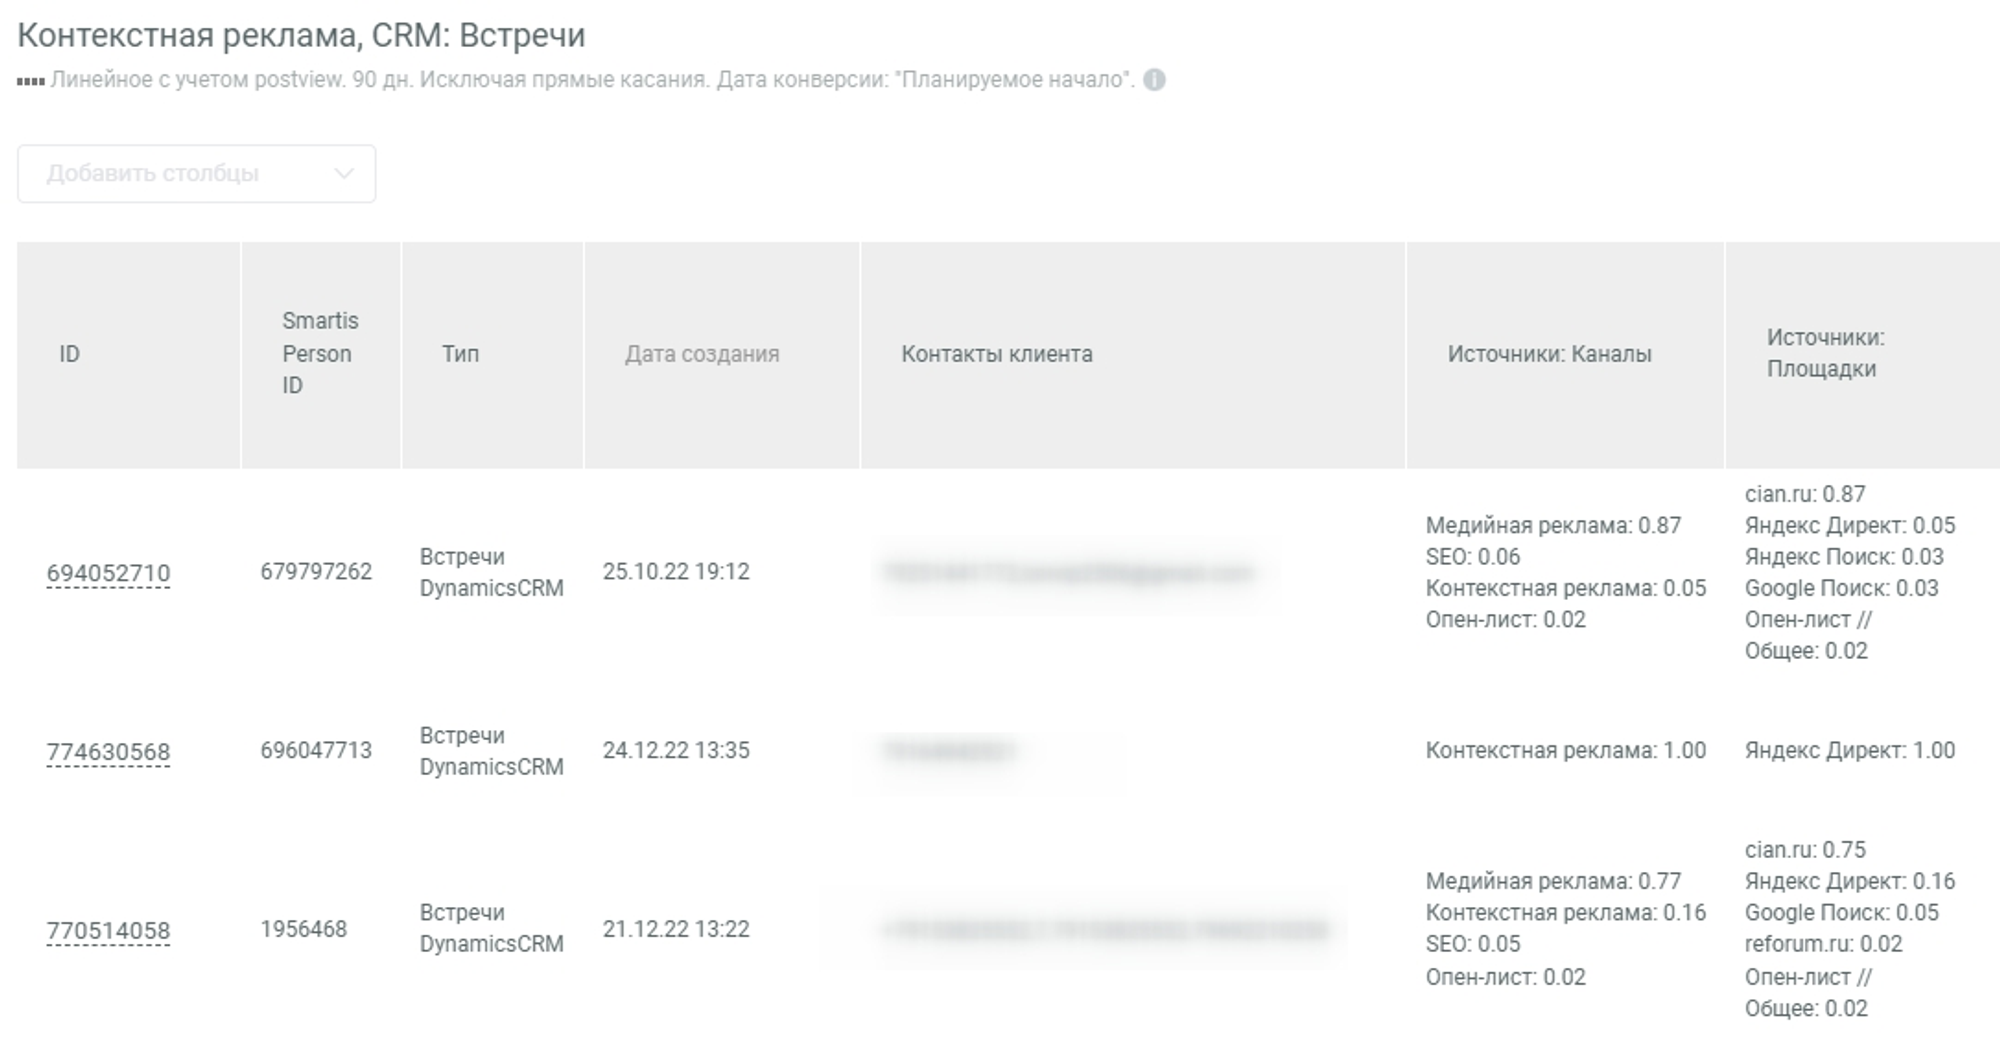Screen dimensions: 2000x1053
Task: Select Smartis Person ID 696047713 cell
Action: [x=316, y=751]
